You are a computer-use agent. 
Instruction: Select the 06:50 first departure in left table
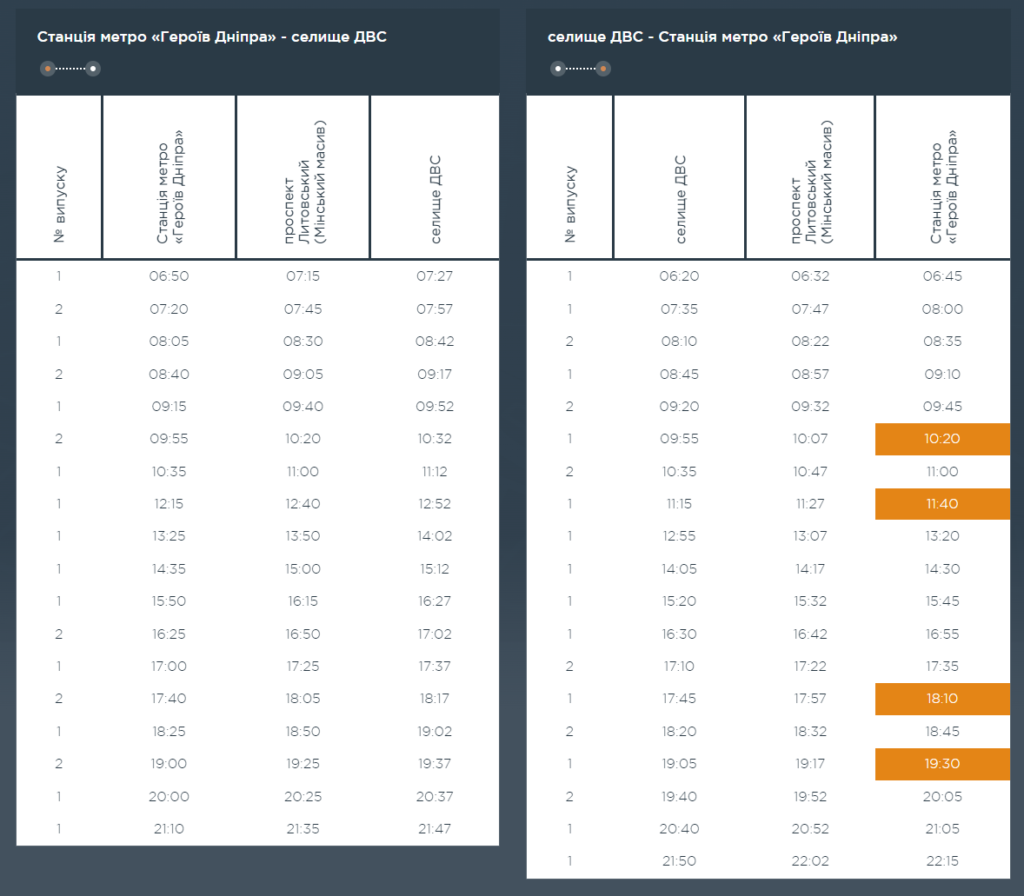point(168,276)
